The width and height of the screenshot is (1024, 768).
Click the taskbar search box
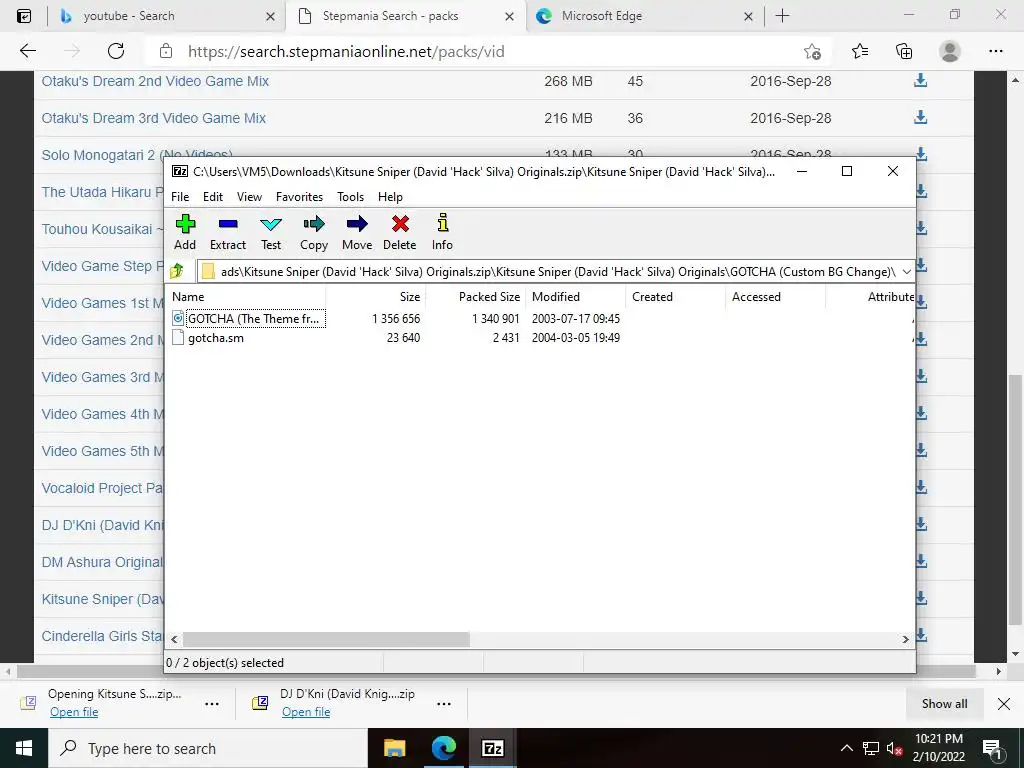(208, 748)
